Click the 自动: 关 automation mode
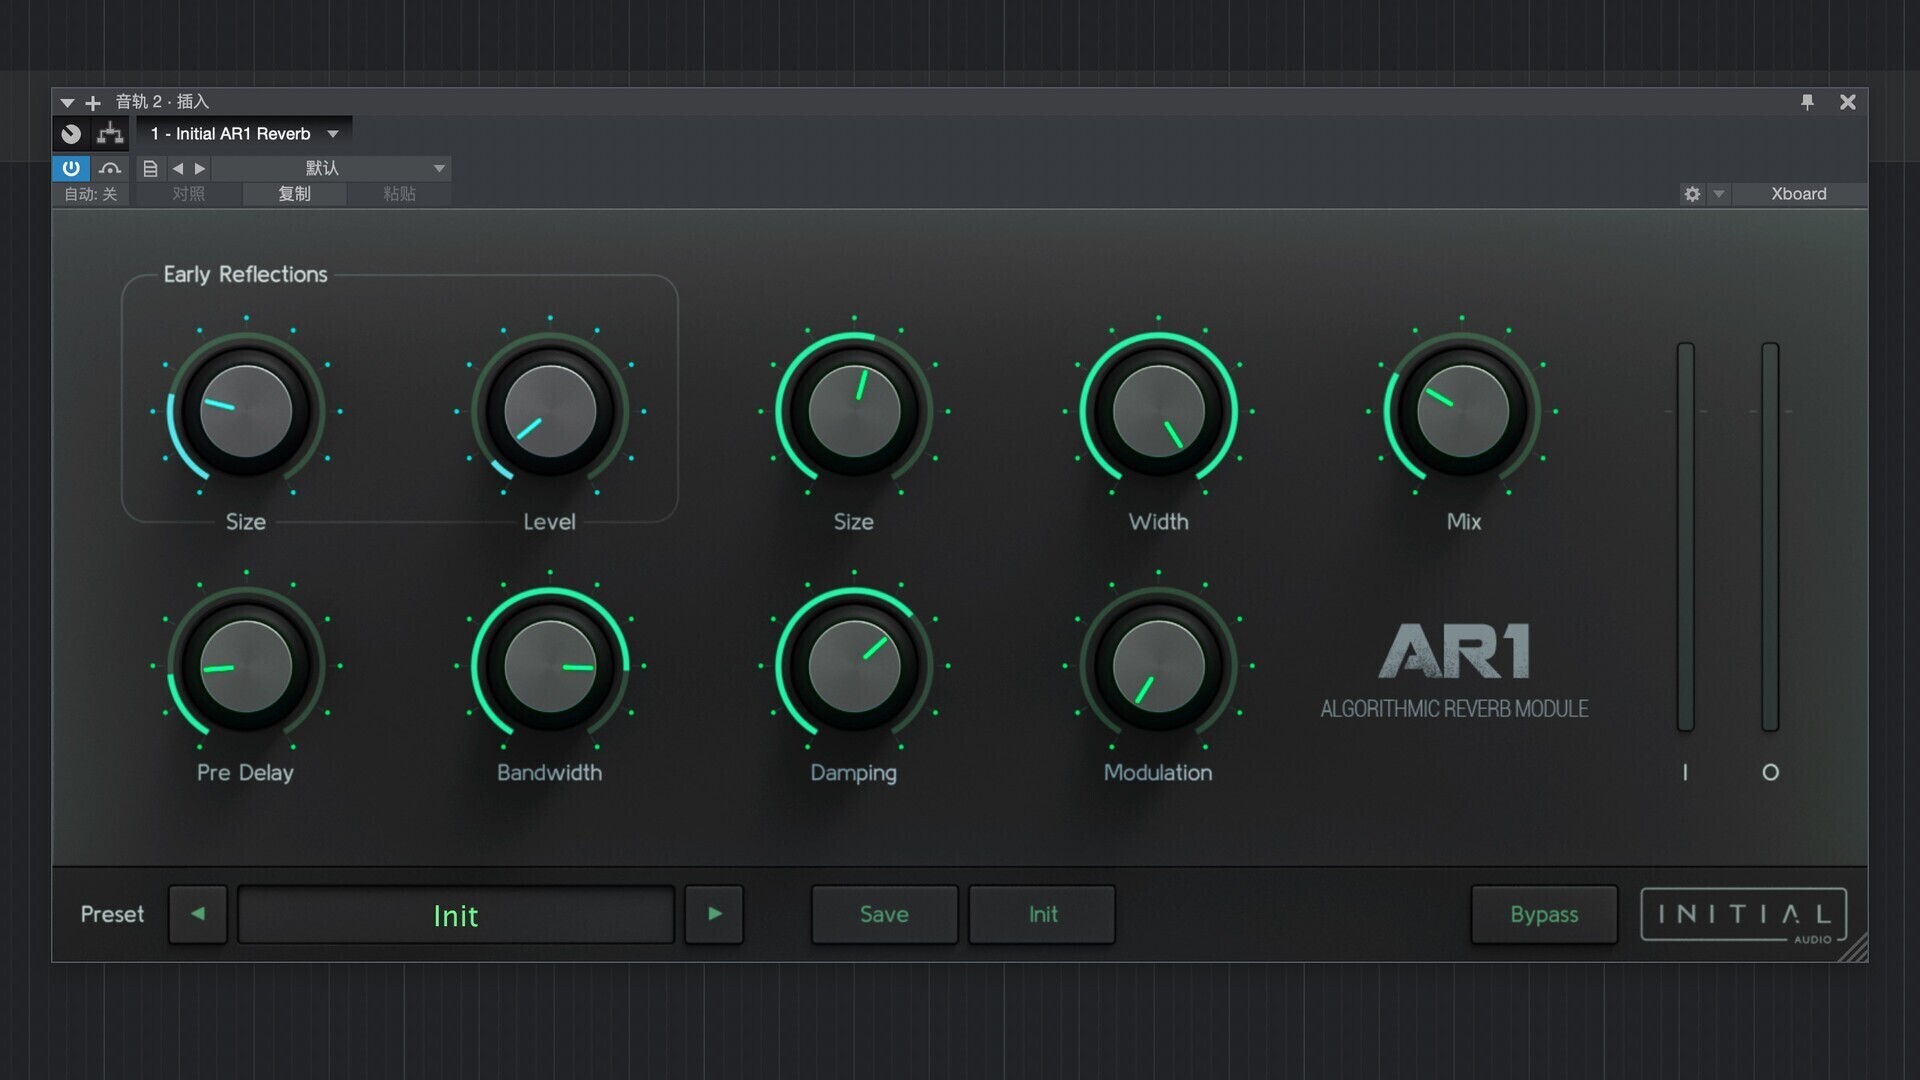 pyautogui.click(x=91, y=194)
